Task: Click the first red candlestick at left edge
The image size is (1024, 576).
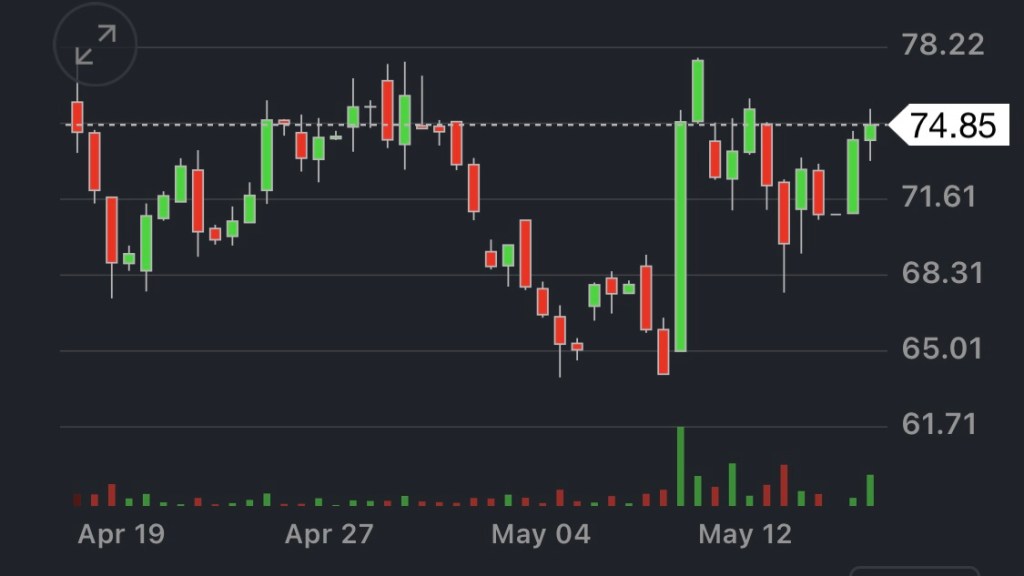Action: 77,117
